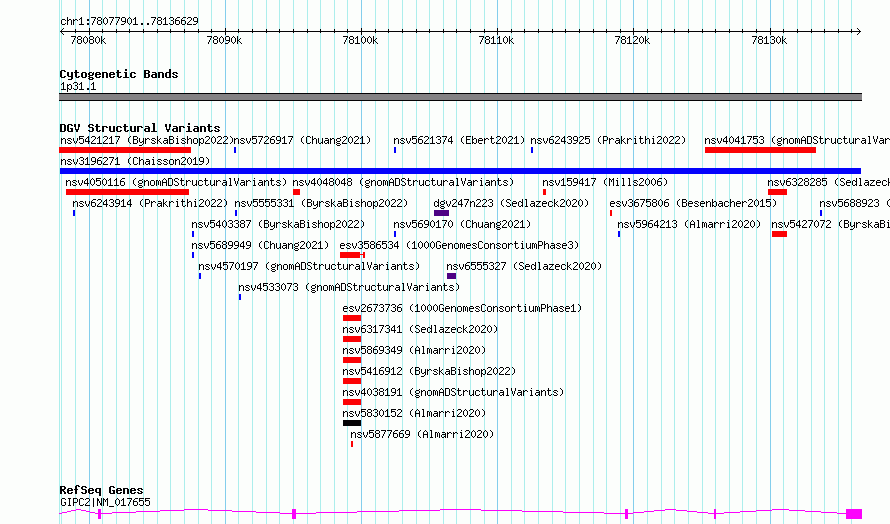
Task: Jump to the 78120k ruler mark
Action: tap(633, 40)
